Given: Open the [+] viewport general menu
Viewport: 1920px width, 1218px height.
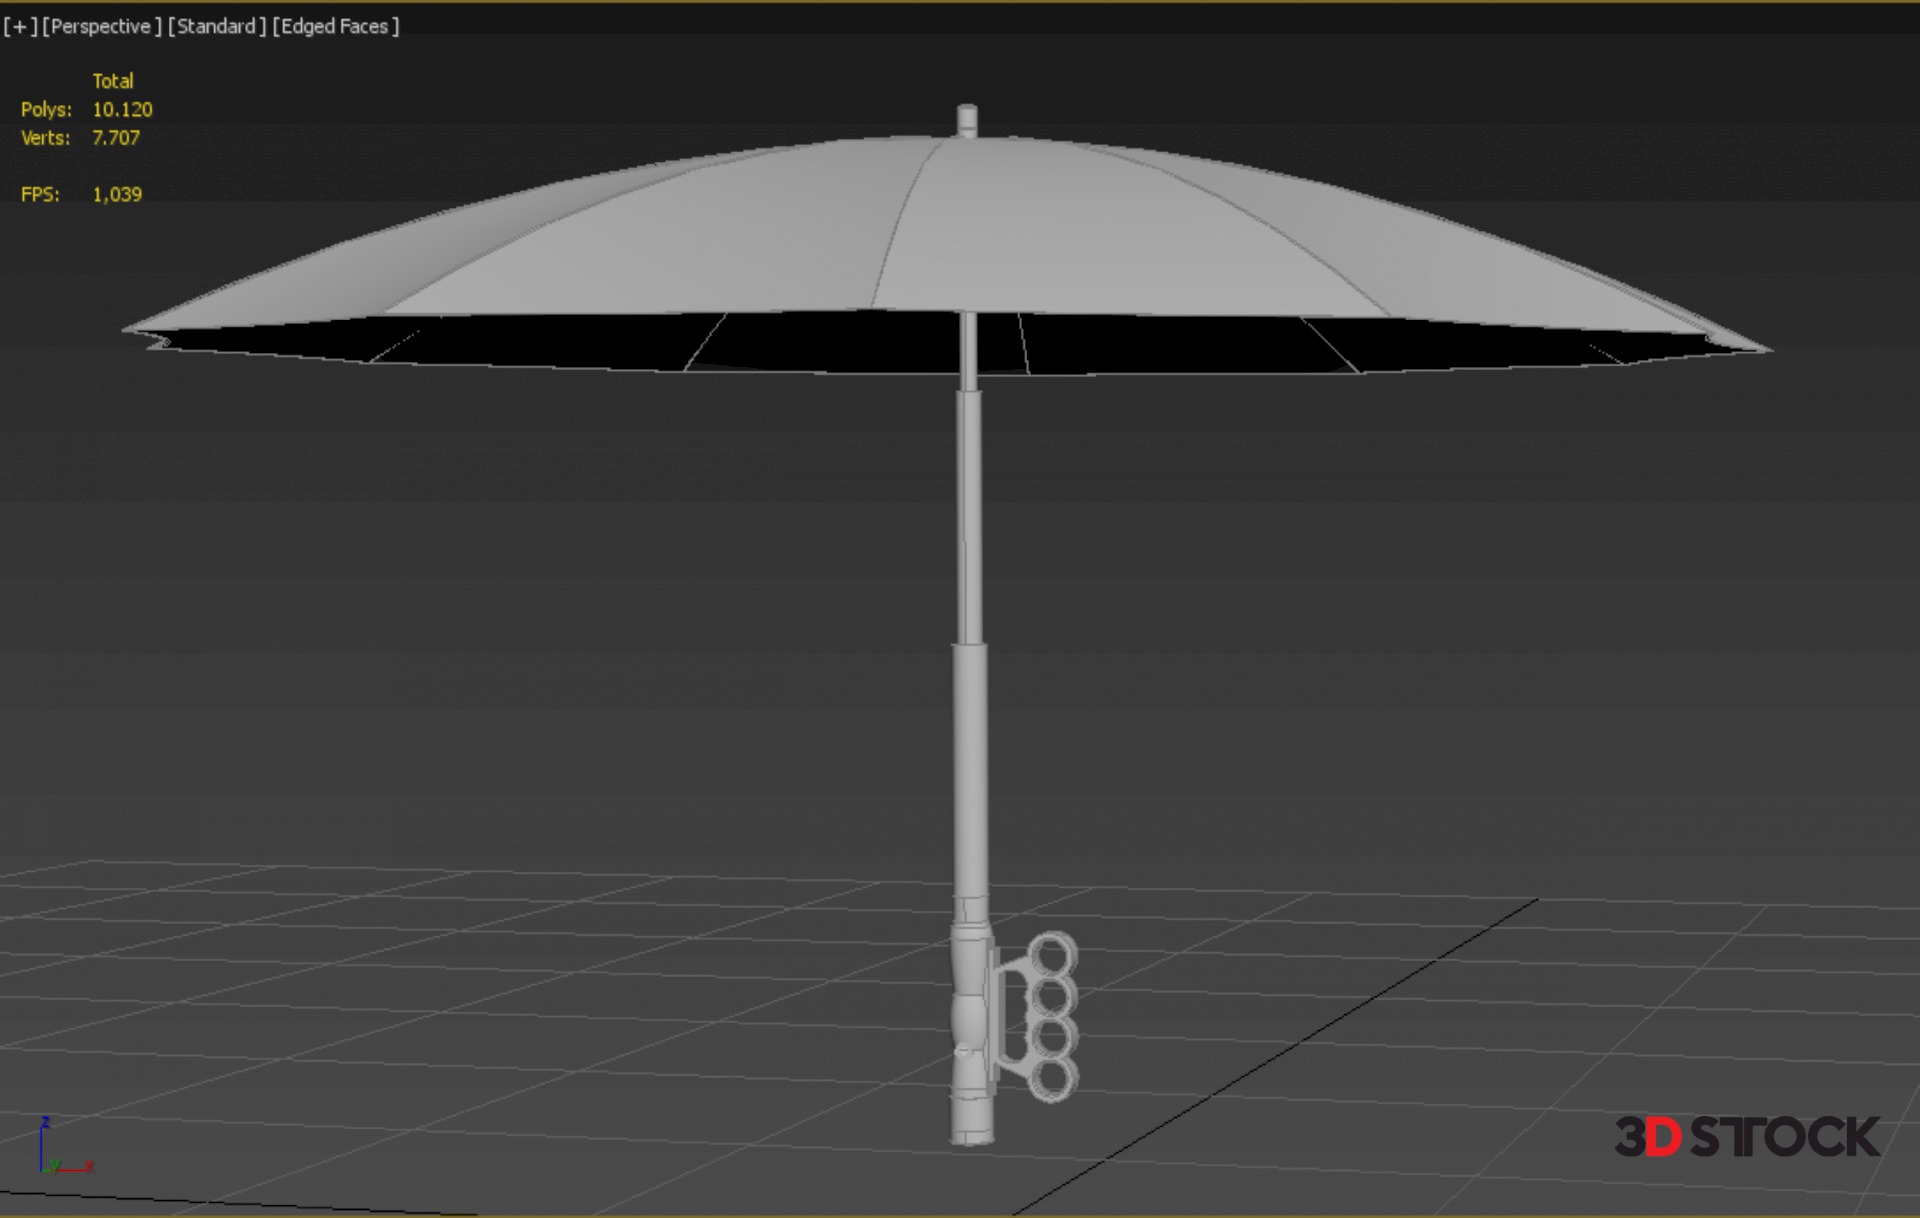Looking at the screenshot, I should 20,26.
